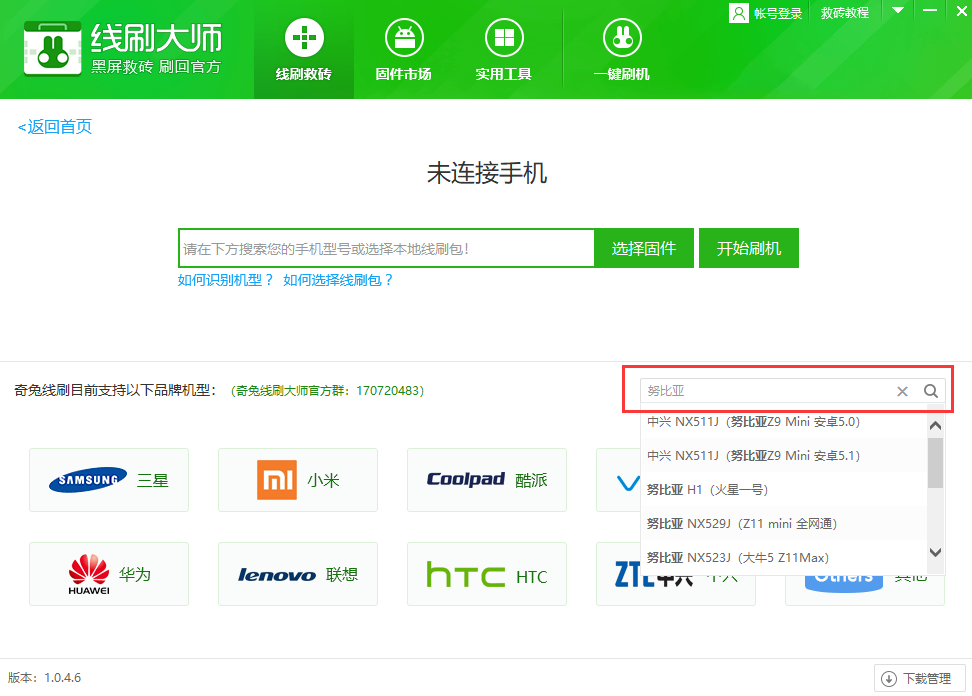Minimize the 线刷大师 window
Image resolution: width=972 pixels, height=696 pixels.
929,11
